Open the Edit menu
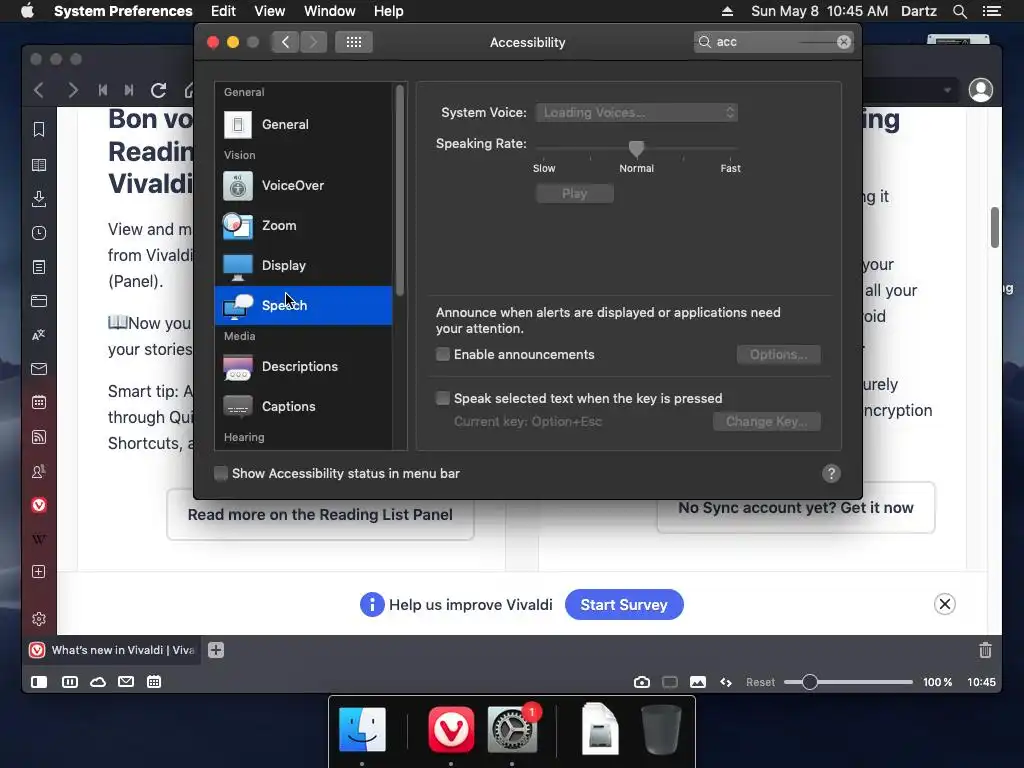 coord(223,11)
